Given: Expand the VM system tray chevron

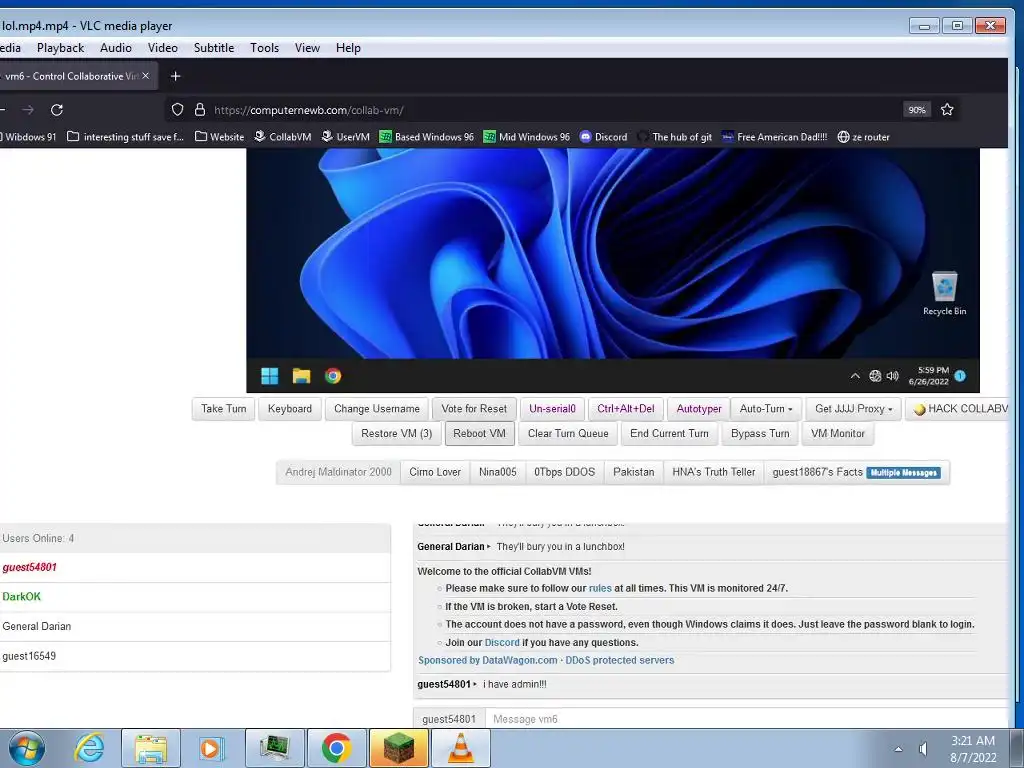Looking at the screenshot, I should [x=855, y=376].
